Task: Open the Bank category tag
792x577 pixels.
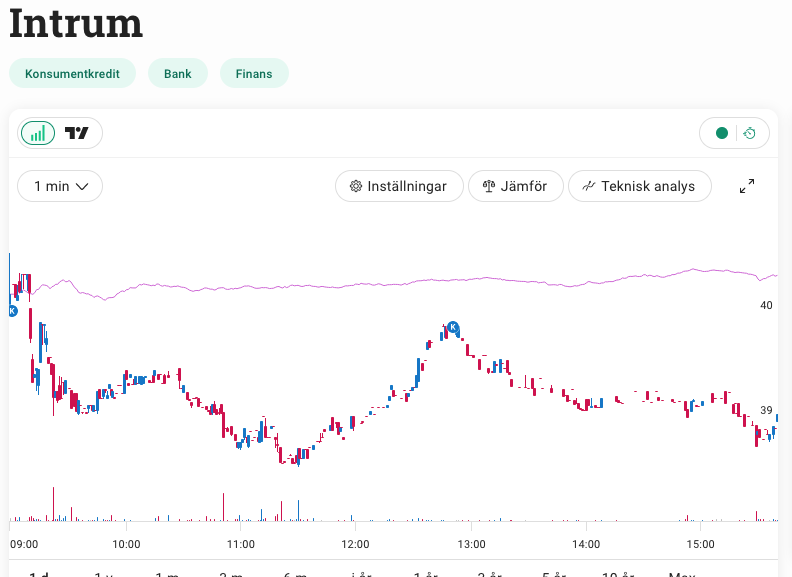Action: tap(178, 74)
